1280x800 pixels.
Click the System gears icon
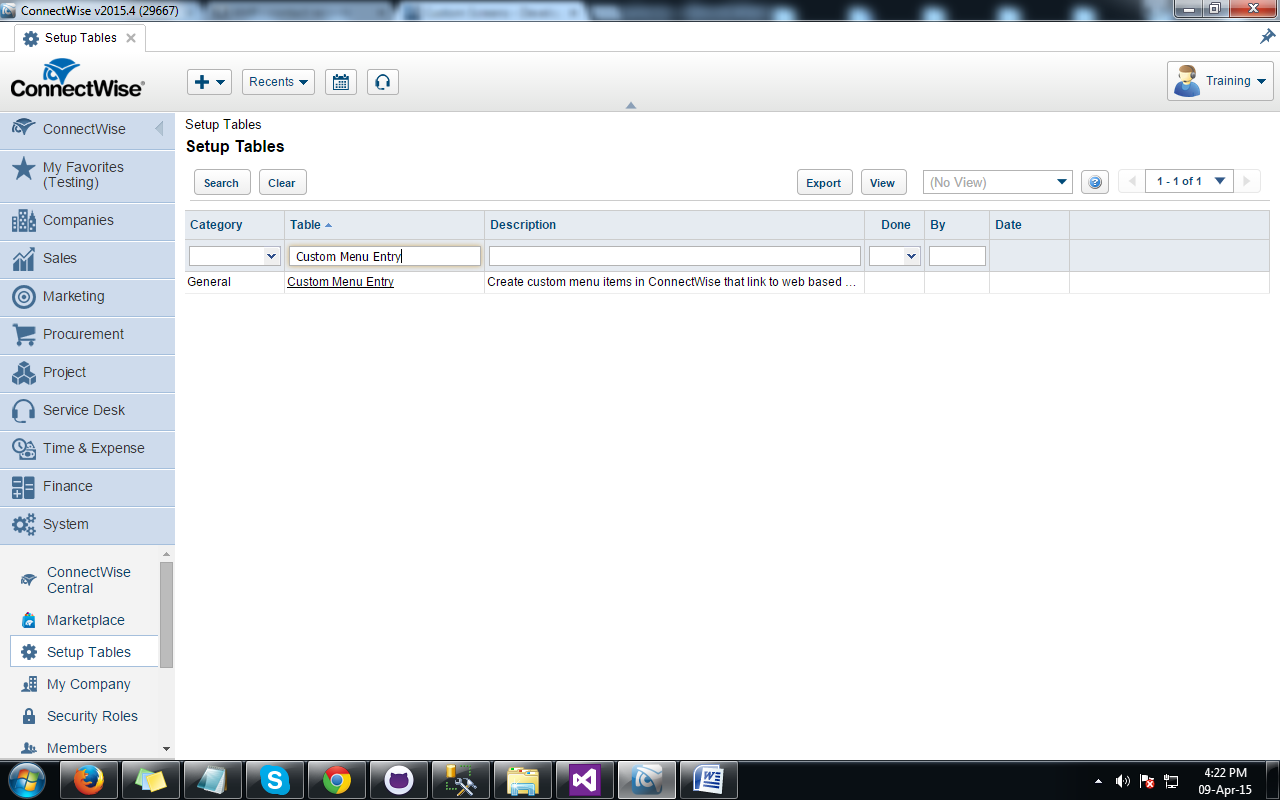(x=24, y=524)
